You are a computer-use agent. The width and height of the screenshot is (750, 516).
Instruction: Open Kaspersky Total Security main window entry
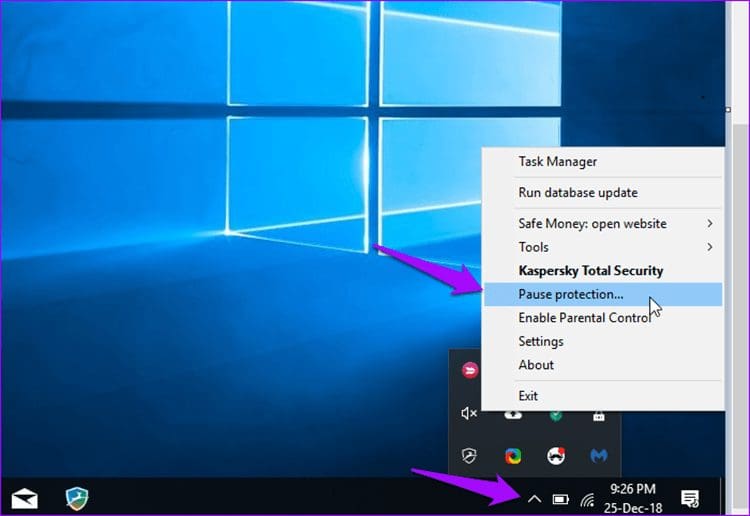(603, 271)
